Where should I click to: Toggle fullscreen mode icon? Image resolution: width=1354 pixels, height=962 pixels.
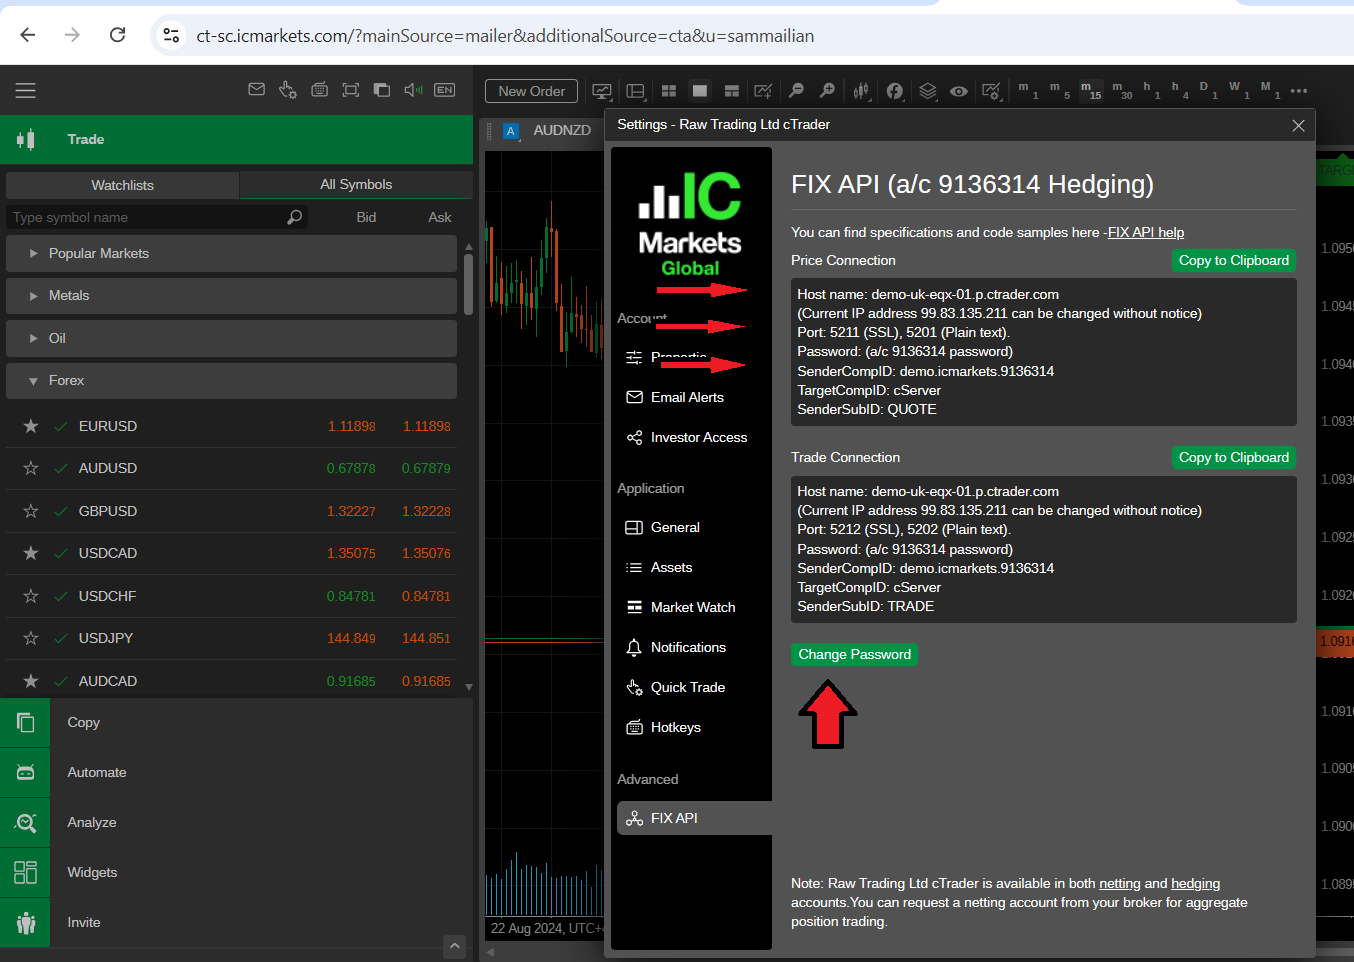pos(351,90)
